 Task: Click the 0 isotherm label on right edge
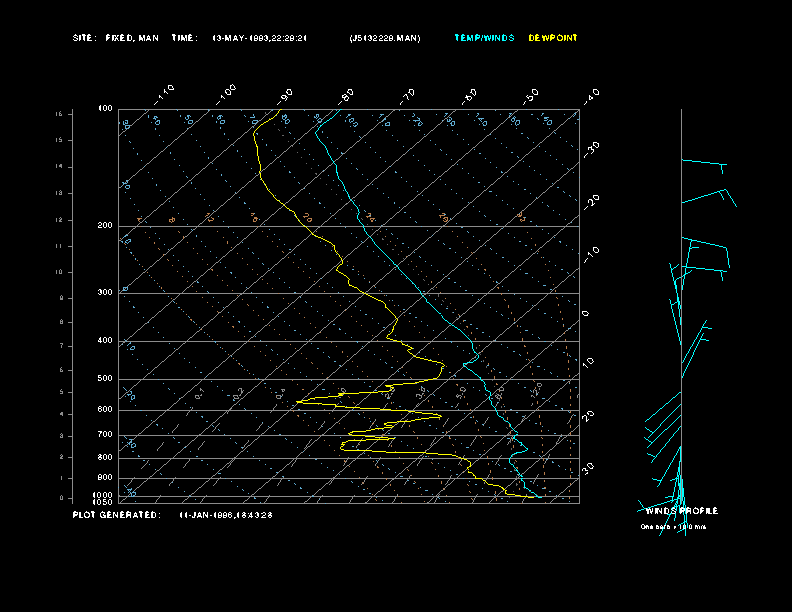(585, 314)
